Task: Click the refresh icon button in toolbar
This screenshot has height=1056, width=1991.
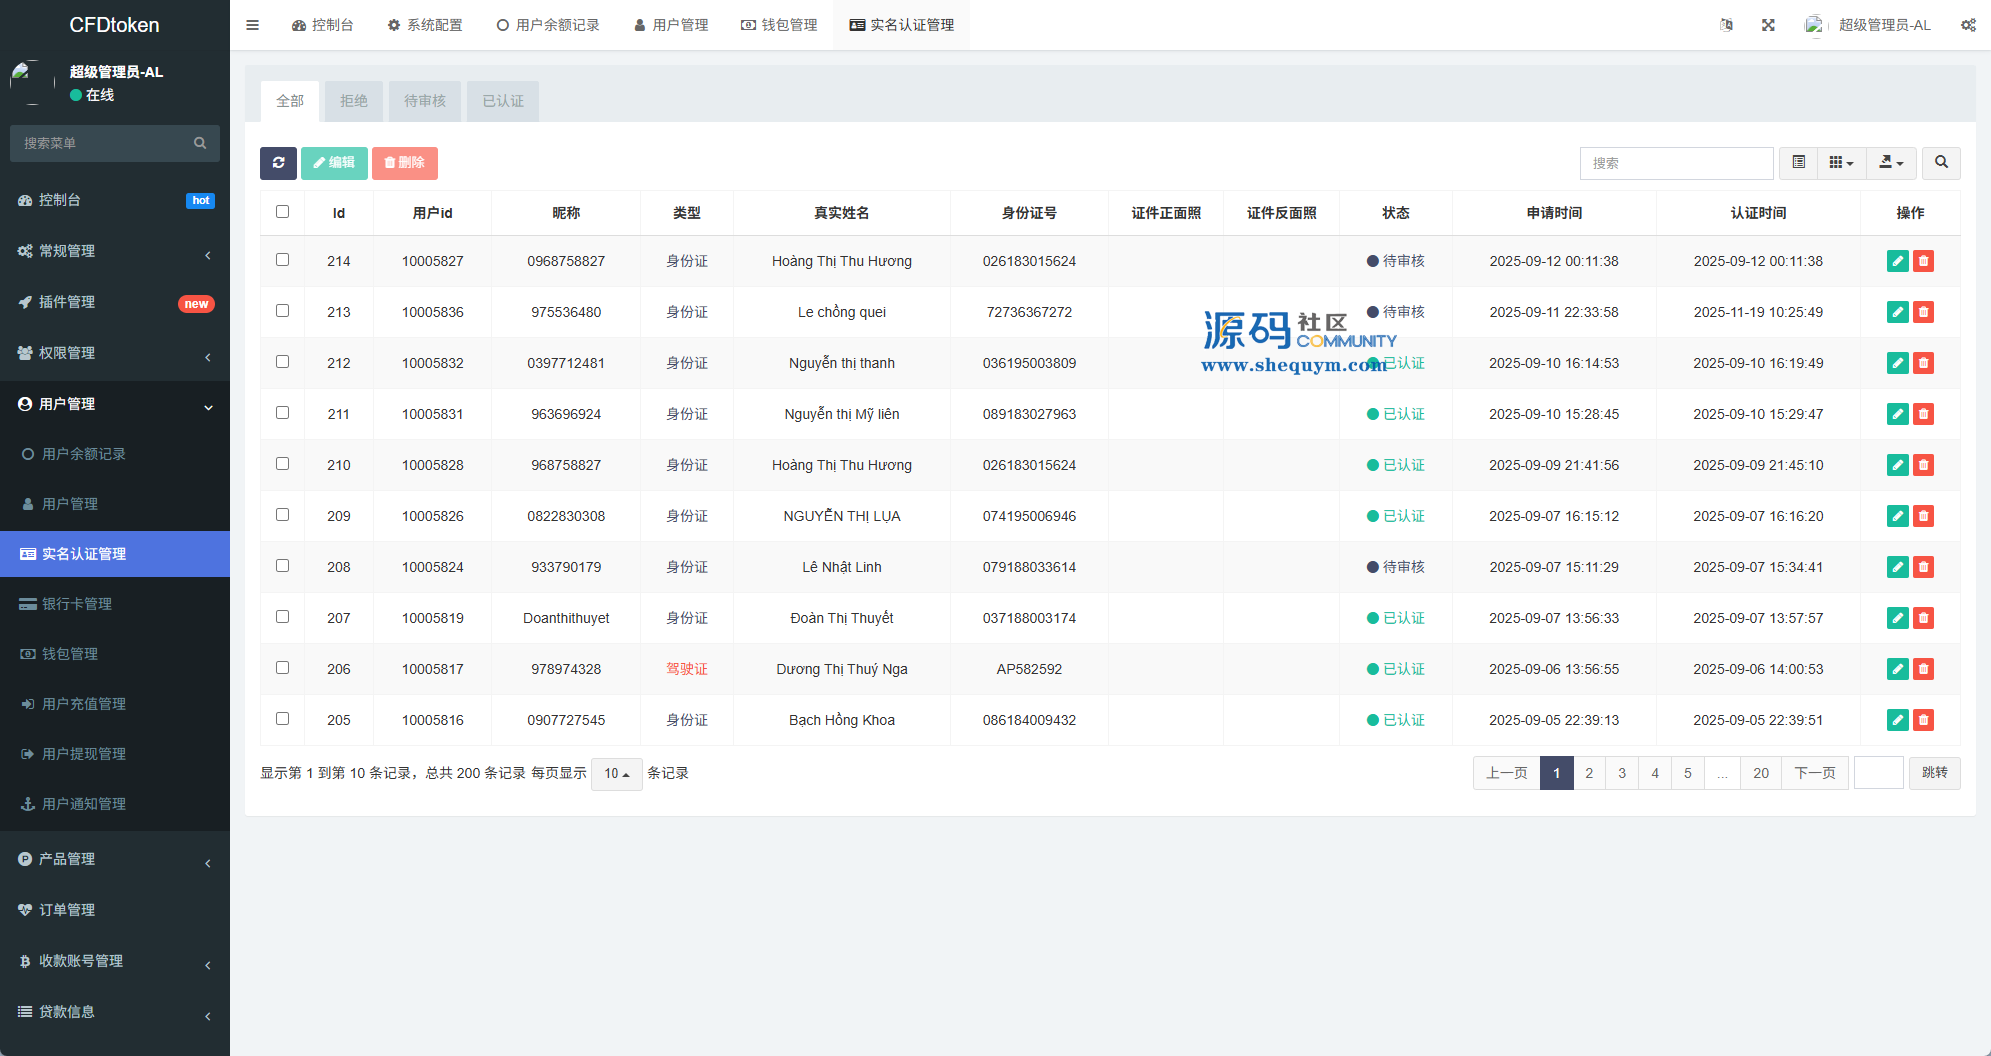Action: tap(278, 163)
